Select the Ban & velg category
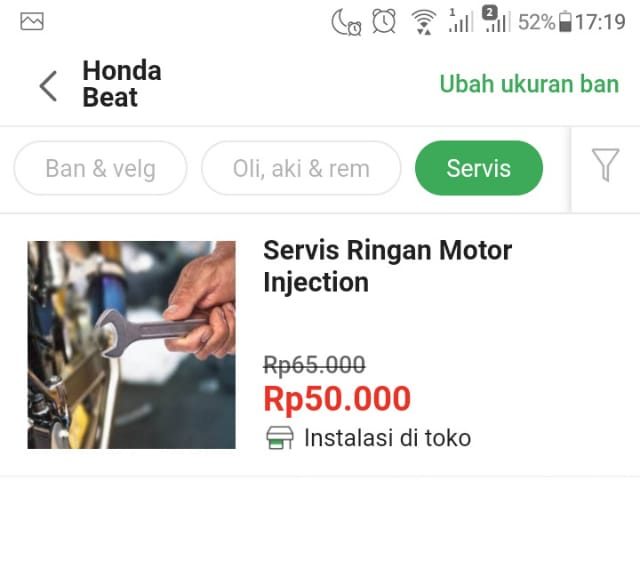The image size is (640, 580). pos(100,168)
